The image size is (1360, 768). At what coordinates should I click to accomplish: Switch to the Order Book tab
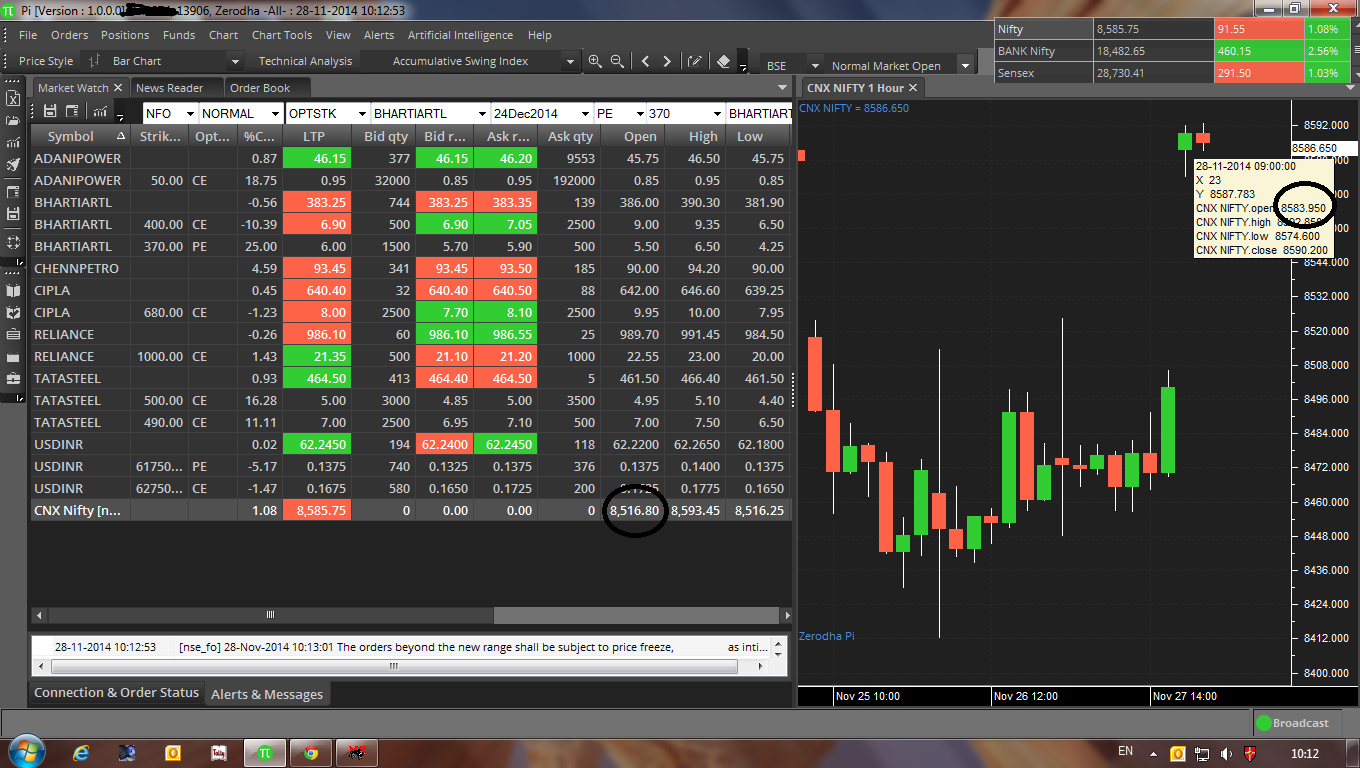(x=260, y=88)
